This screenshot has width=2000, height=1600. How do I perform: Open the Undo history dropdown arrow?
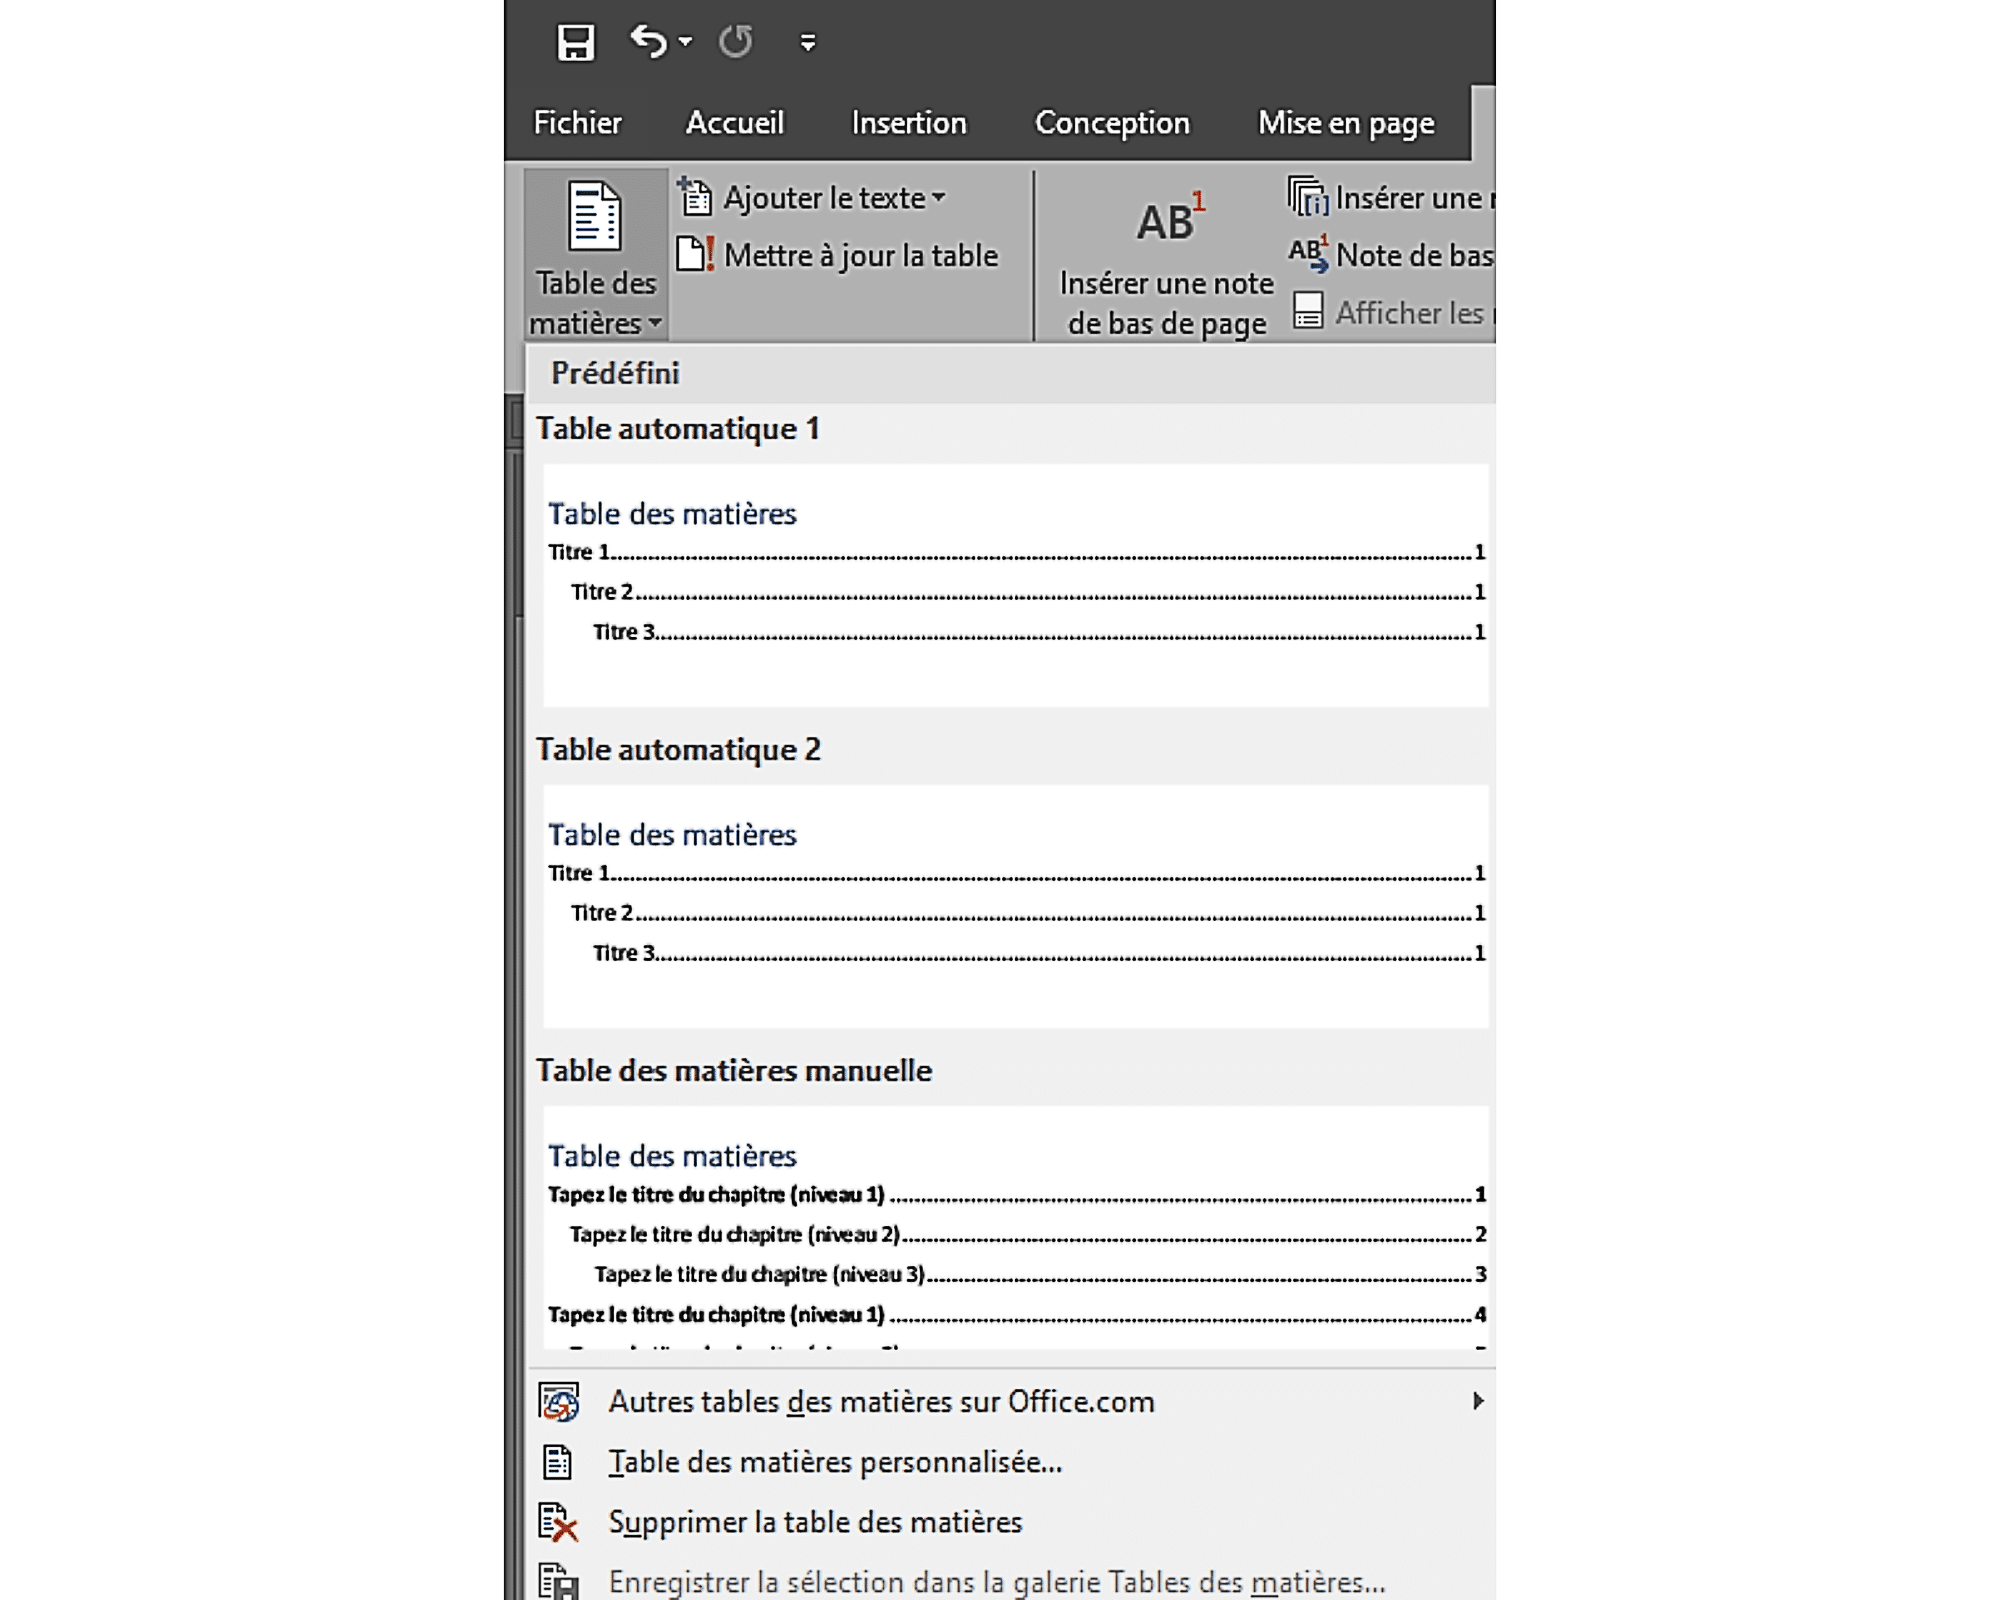(685, 42)
